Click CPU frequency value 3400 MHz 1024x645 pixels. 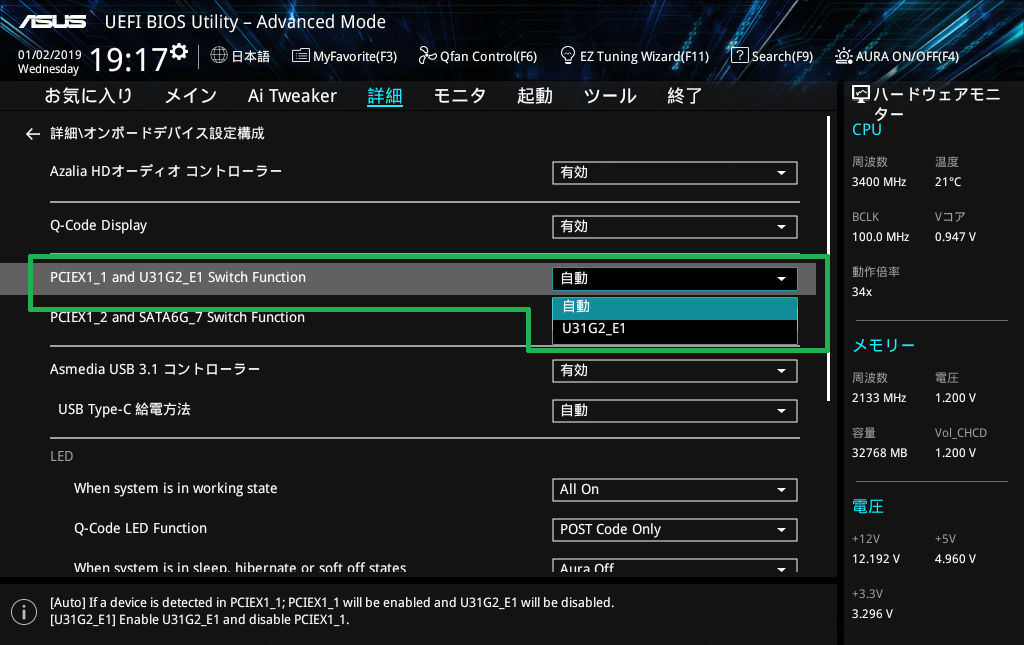(878, 182)
